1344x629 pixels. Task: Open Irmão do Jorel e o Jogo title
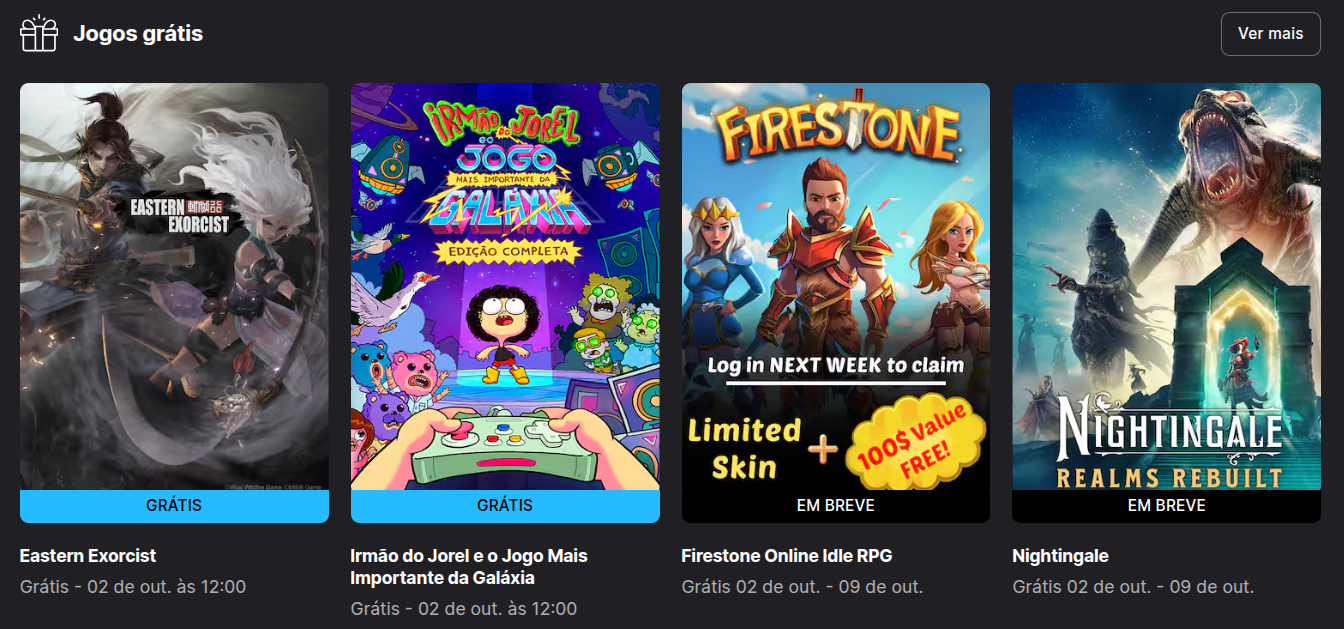pyautogui.click(x=469, y=567)
